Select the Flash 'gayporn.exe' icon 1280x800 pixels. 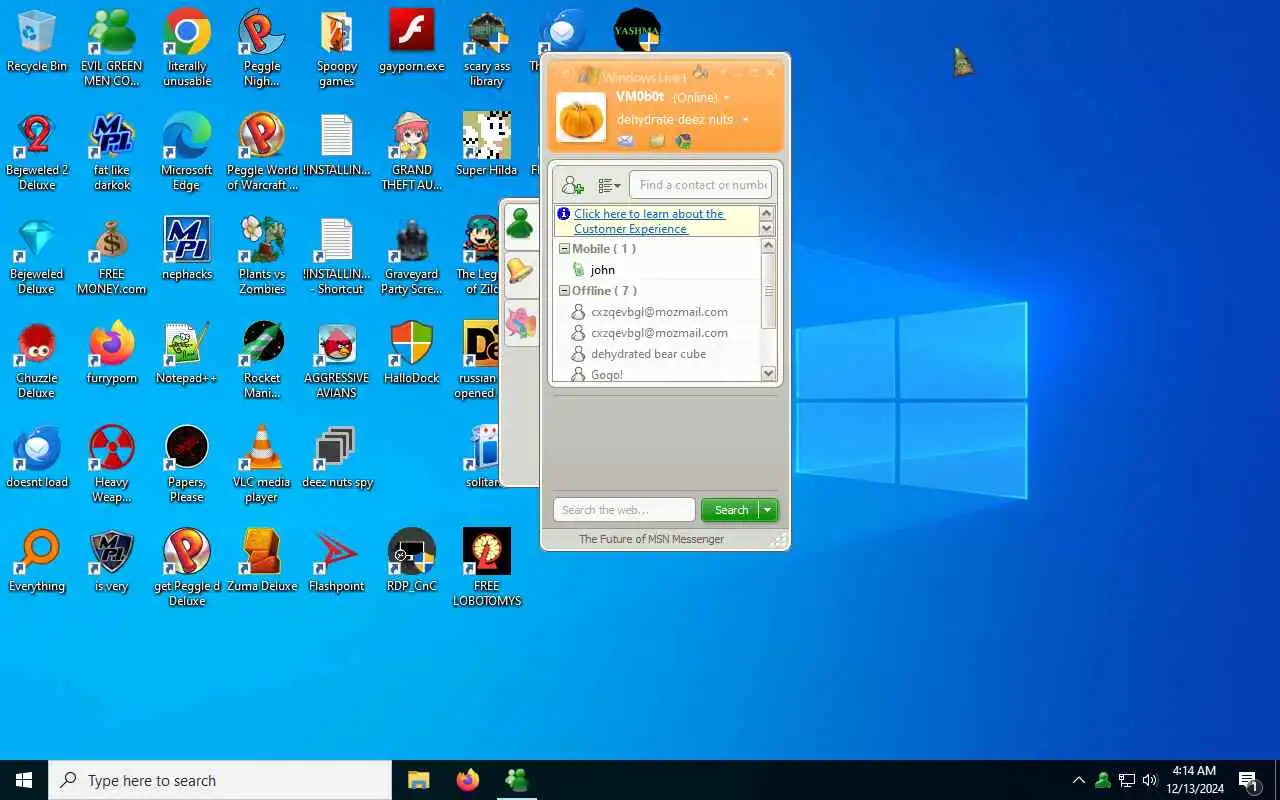click(x=412, y=41)
